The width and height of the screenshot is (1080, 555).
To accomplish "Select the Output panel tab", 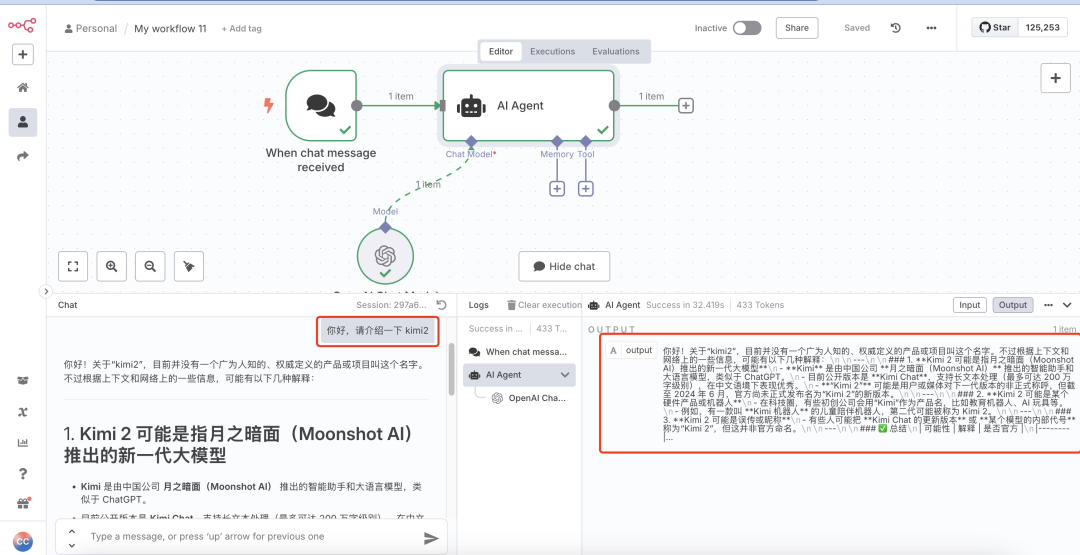I will tap(1012, 305).
